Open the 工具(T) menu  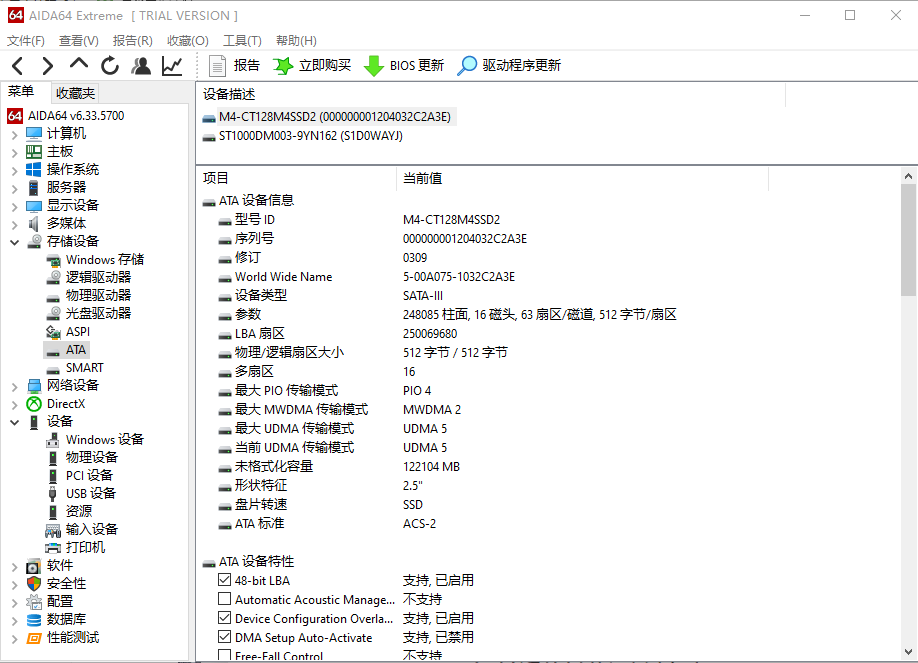pos(239,40)
